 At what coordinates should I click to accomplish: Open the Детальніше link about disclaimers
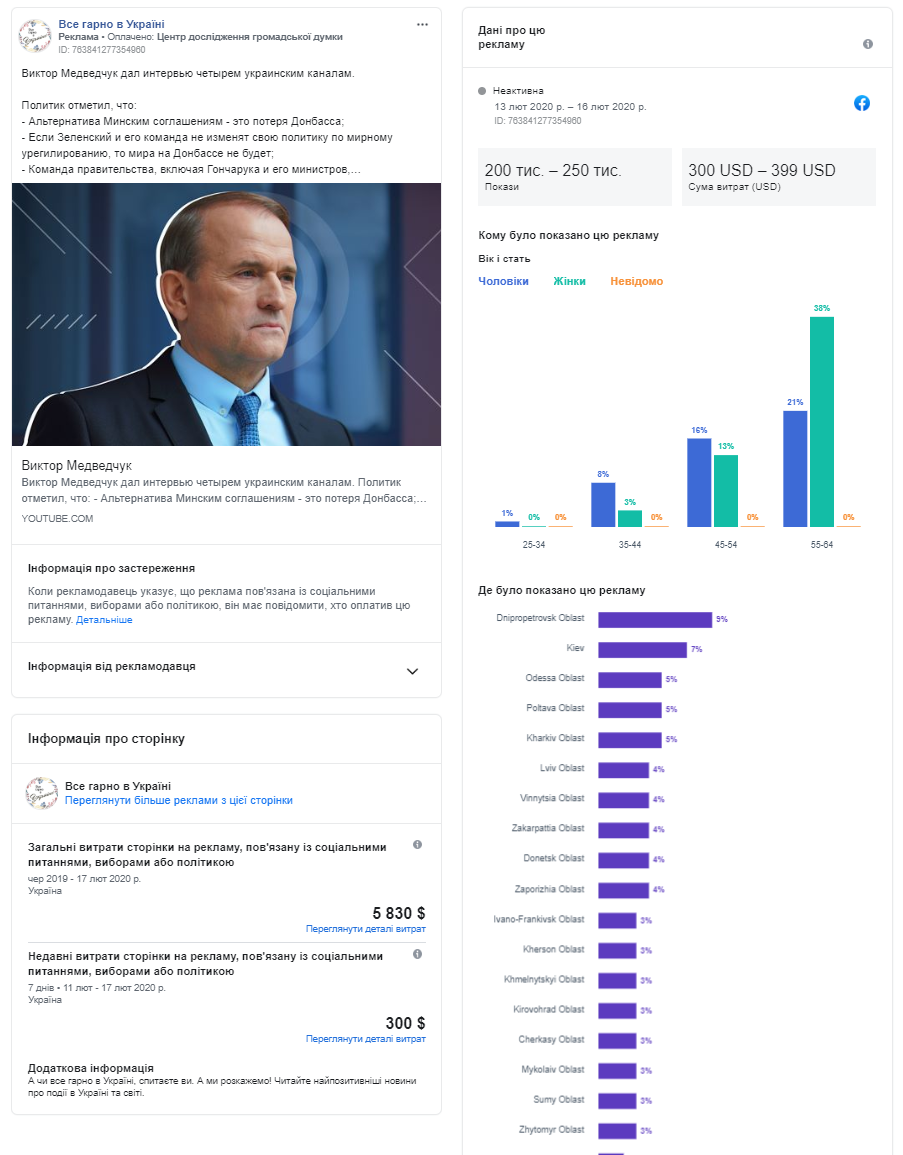(x=104, y=619)
